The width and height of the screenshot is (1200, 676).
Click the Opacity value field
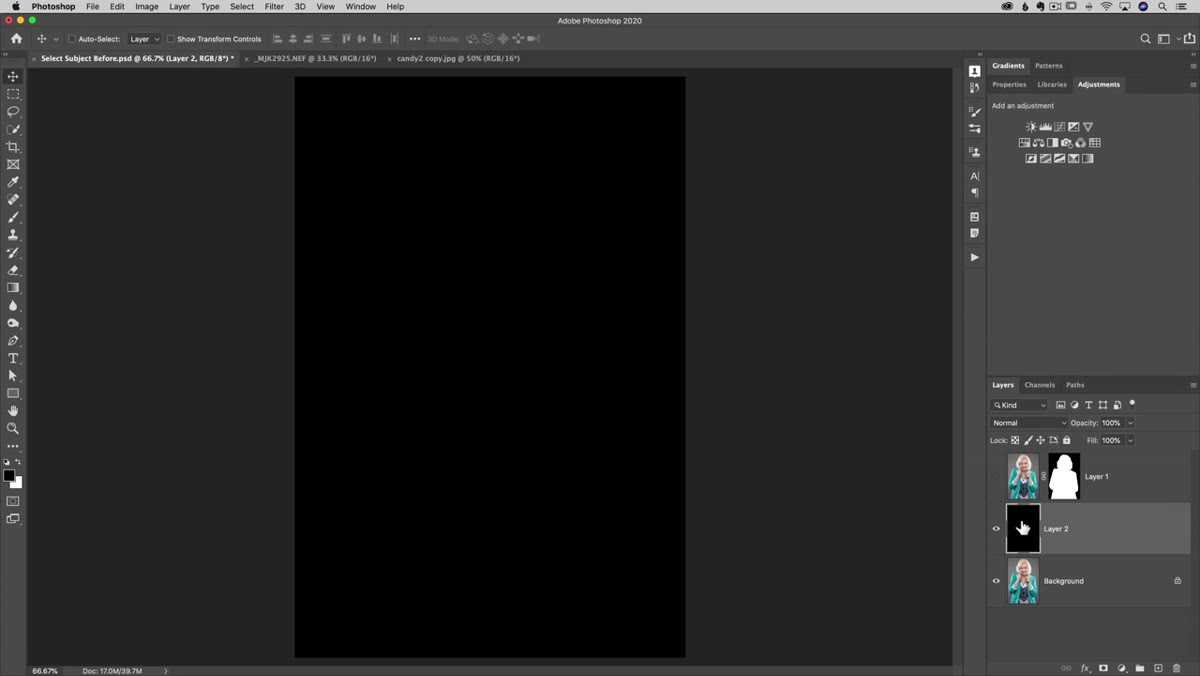(x=1112, y=423)
